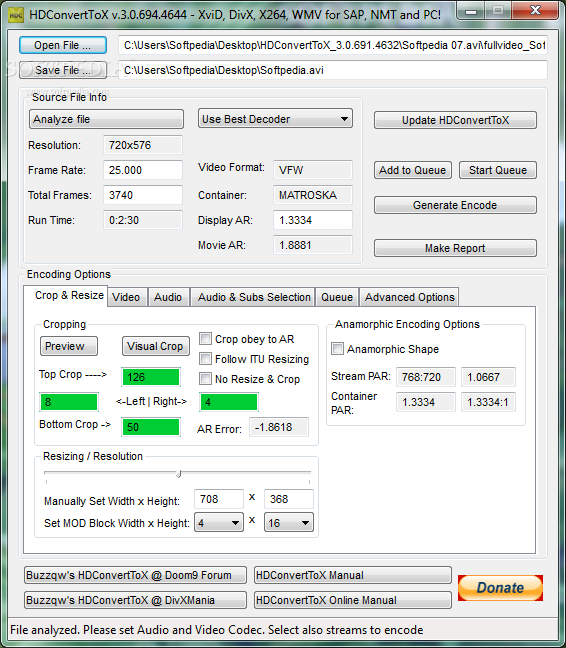Click the green Bottom Crop field
The image size is (566, 648).
tap(151, 427)
